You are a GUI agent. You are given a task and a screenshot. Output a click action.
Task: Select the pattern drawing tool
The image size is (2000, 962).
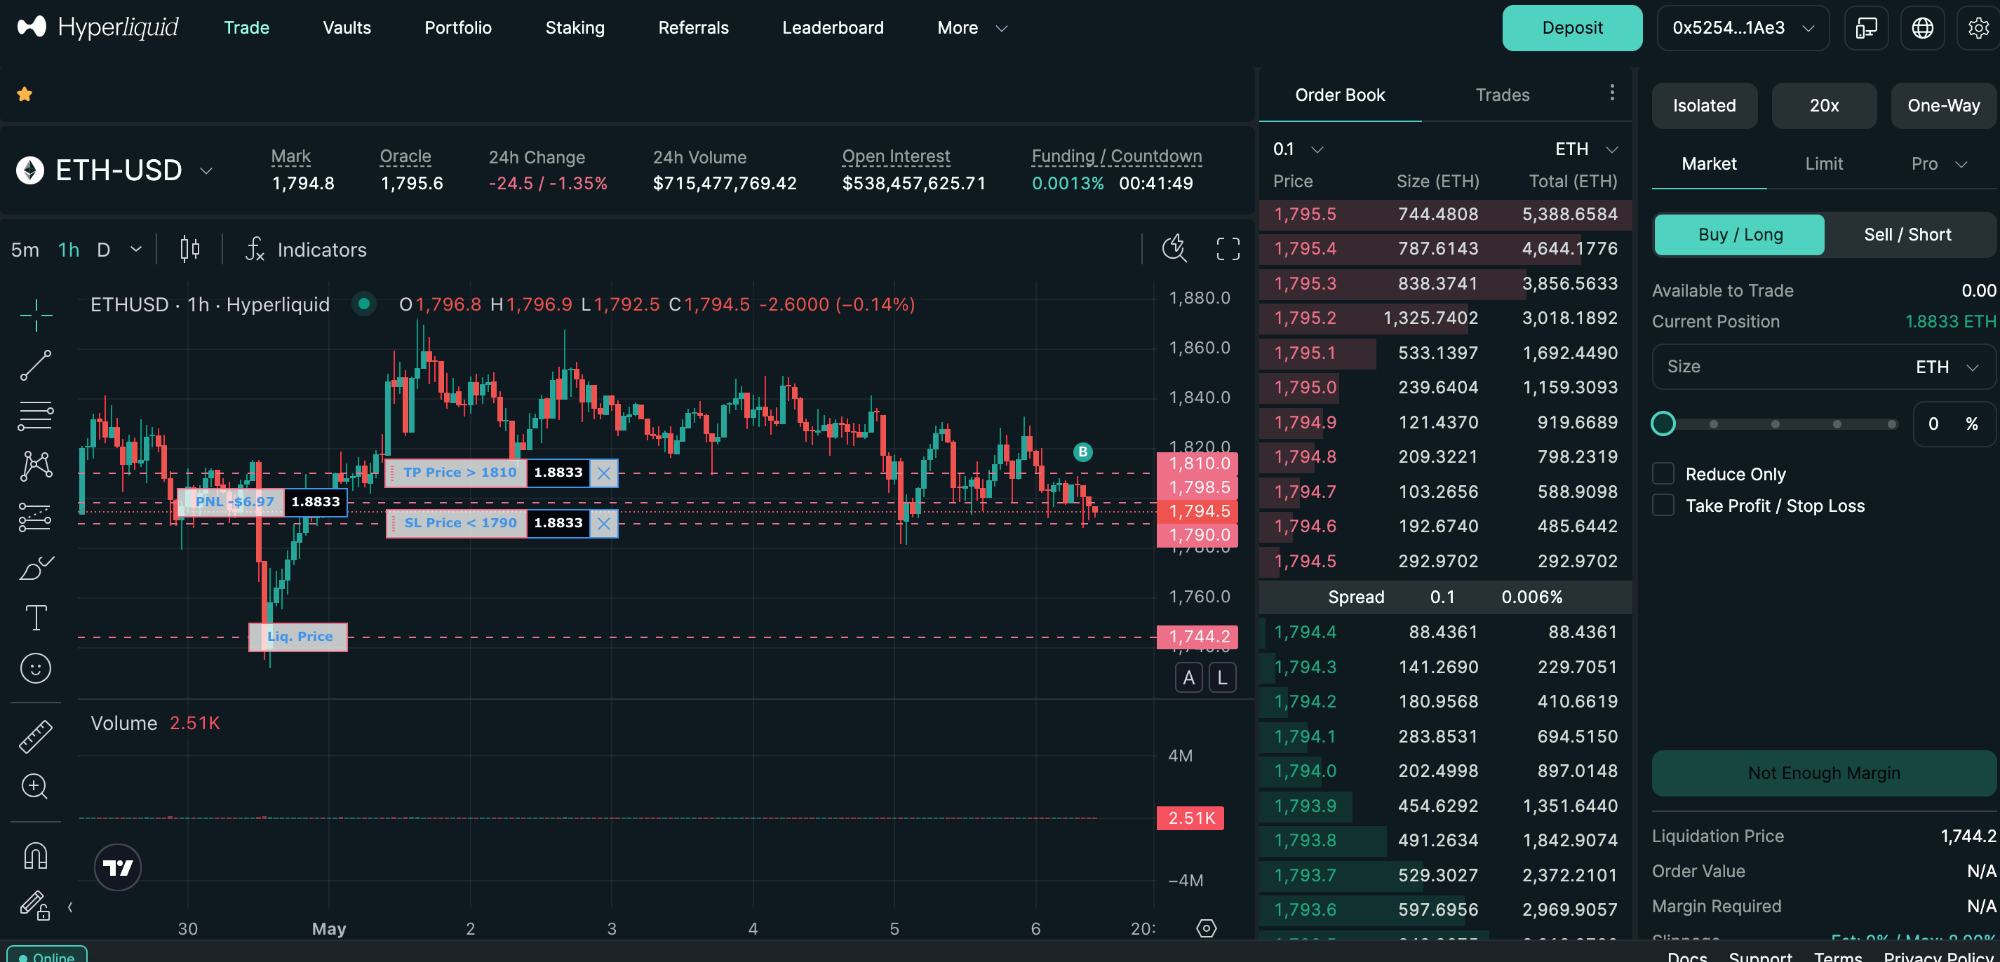[x=36, y=465]
